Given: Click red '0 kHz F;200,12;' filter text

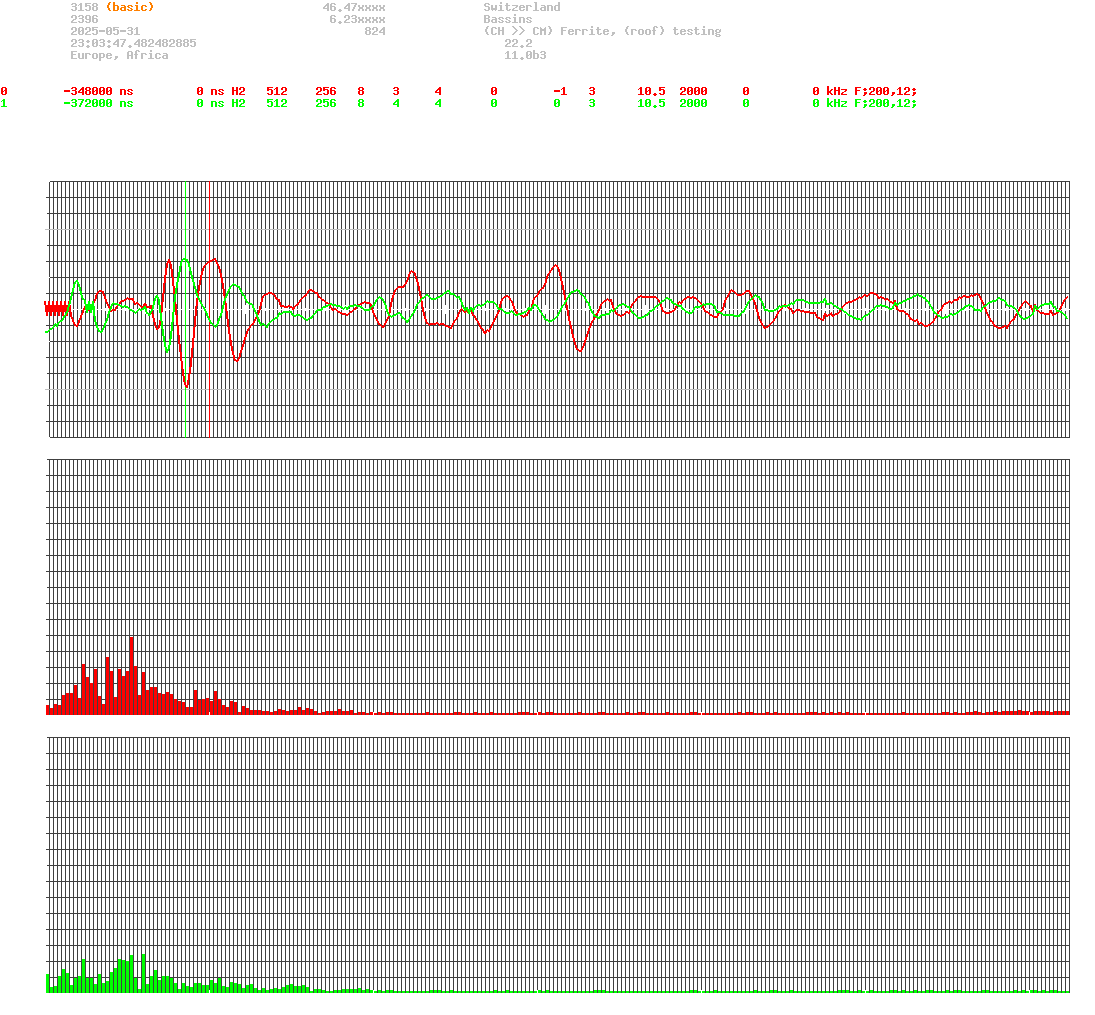Looking at the screenshot, I should pyautogui.click(x=865, y=92).
